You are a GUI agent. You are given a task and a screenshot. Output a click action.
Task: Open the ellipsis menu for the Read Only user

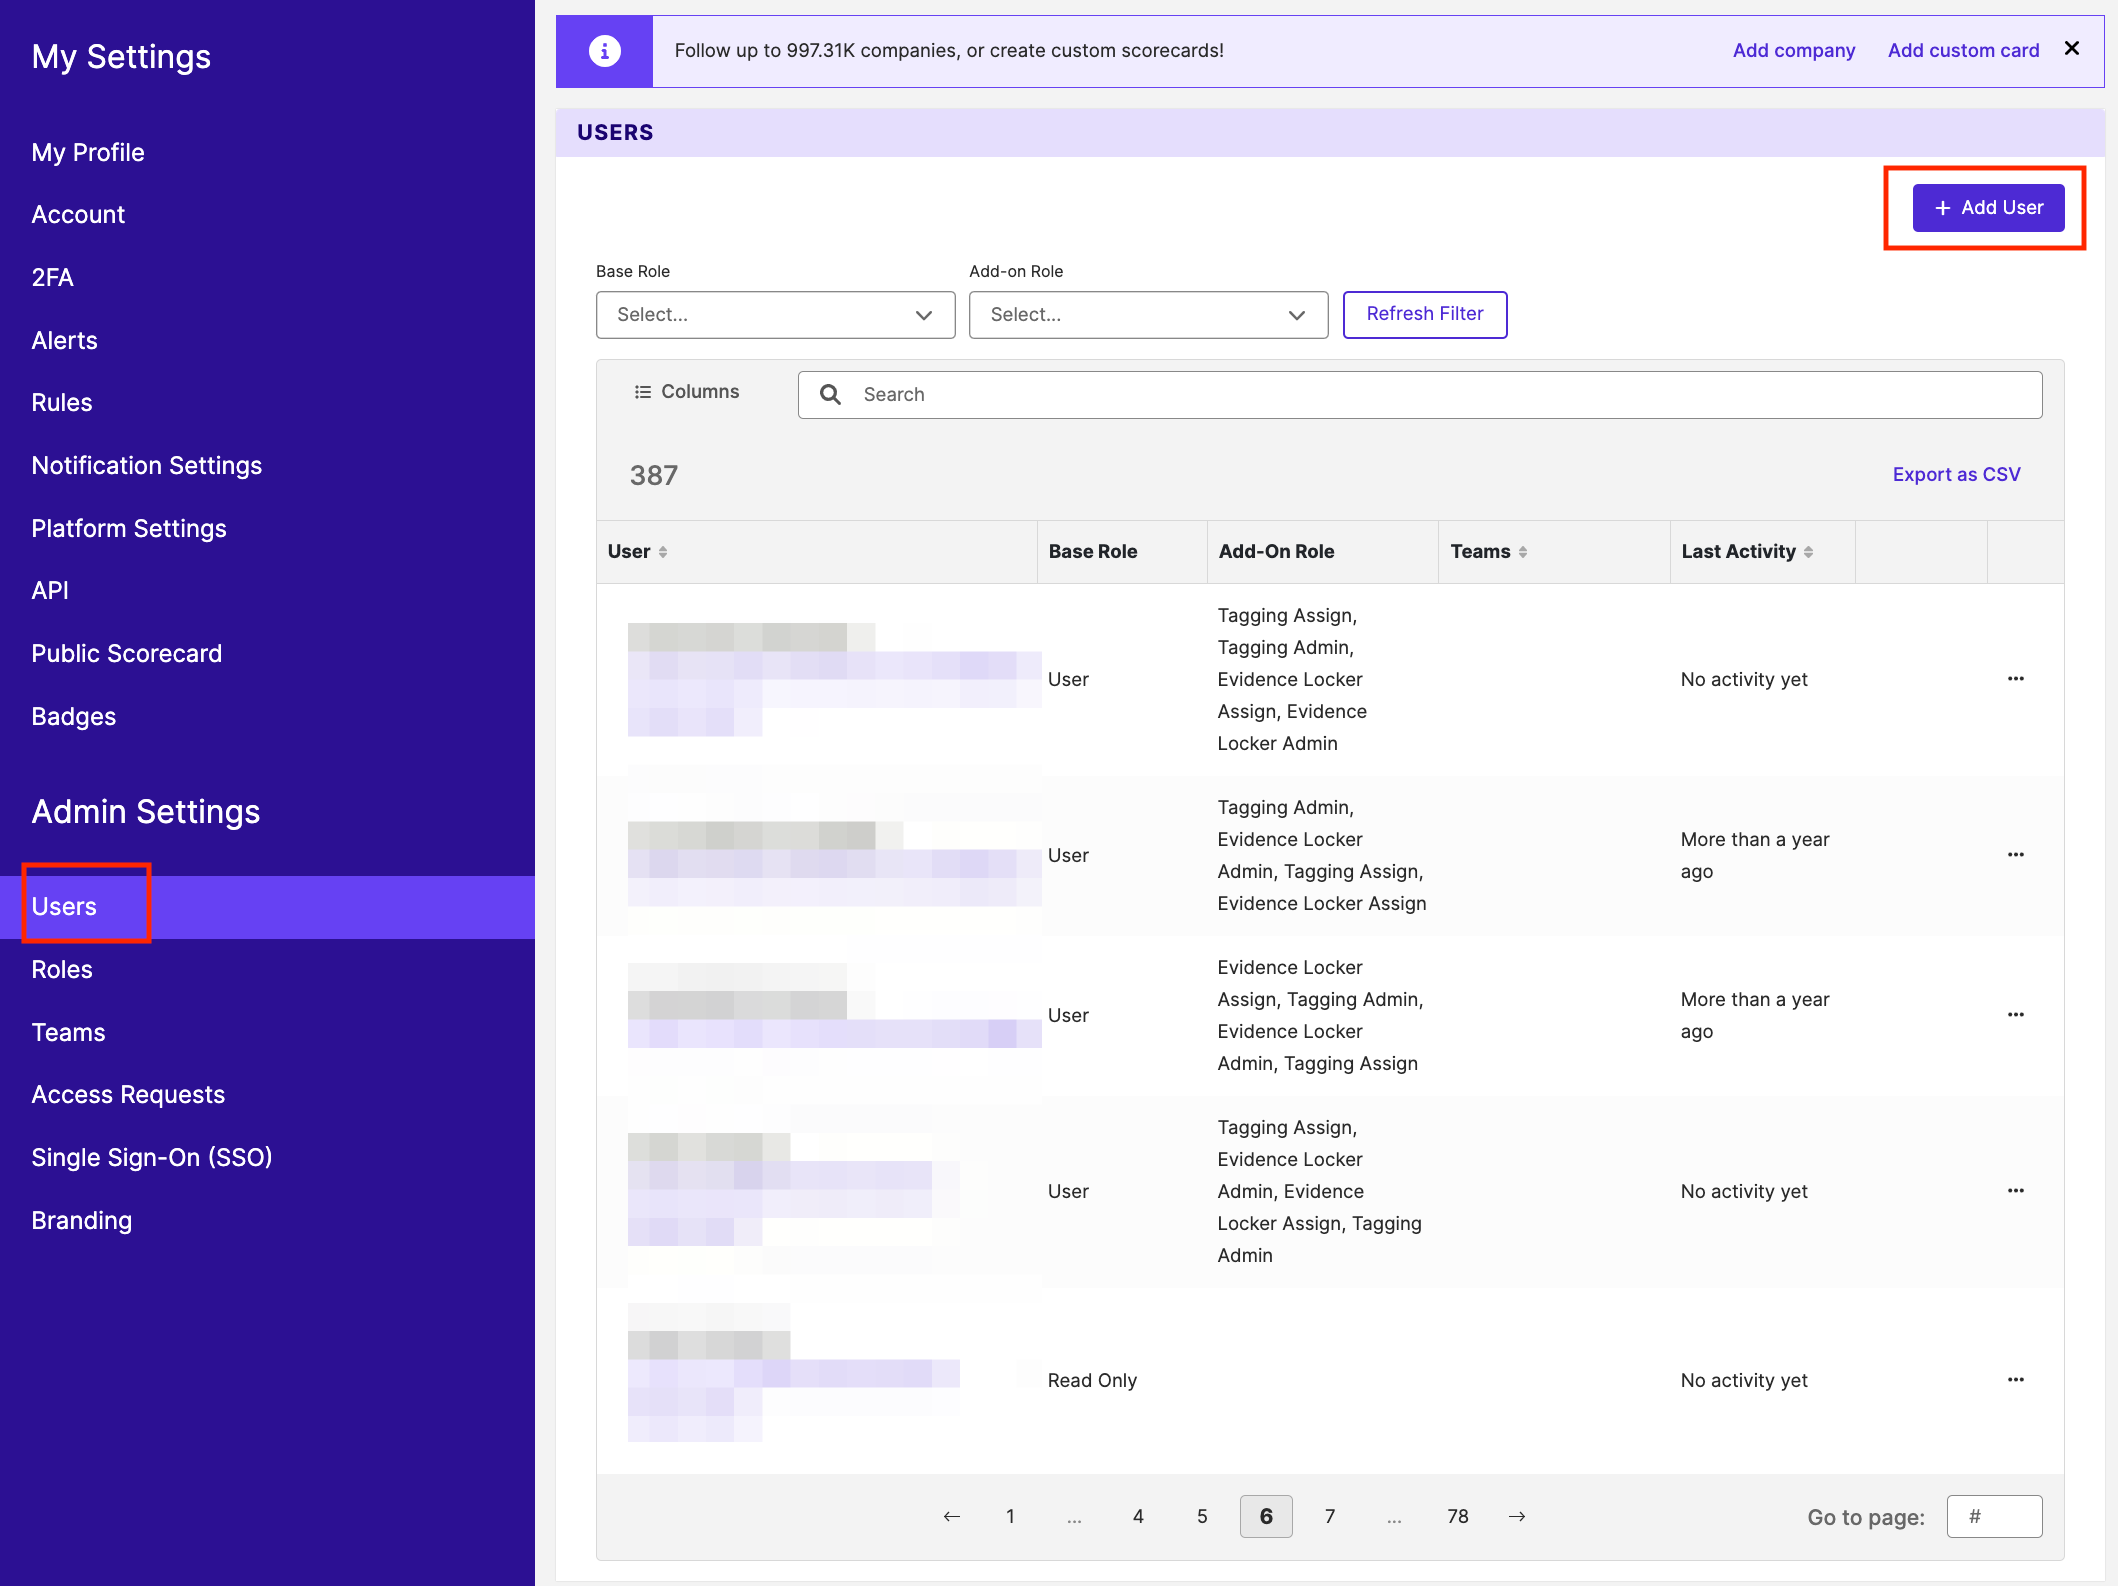point(2015,1379)
